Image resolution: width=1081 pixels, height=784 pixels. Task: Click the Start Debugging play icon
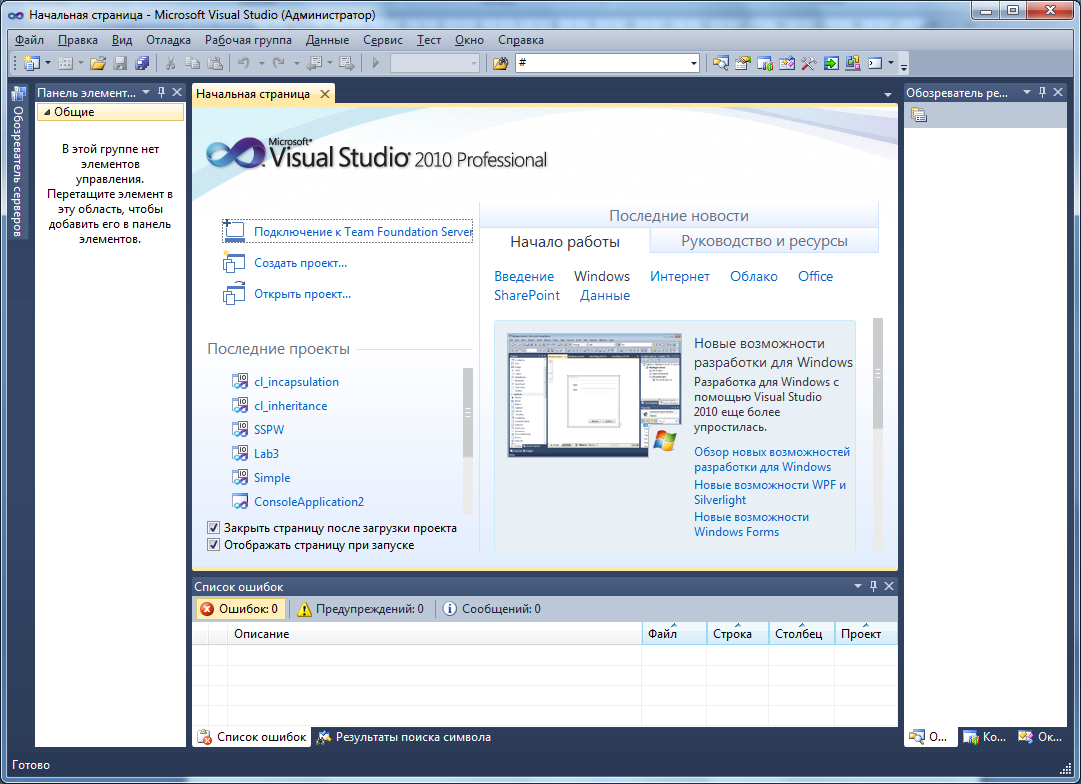pyautogui.click(x=376, y=63)
